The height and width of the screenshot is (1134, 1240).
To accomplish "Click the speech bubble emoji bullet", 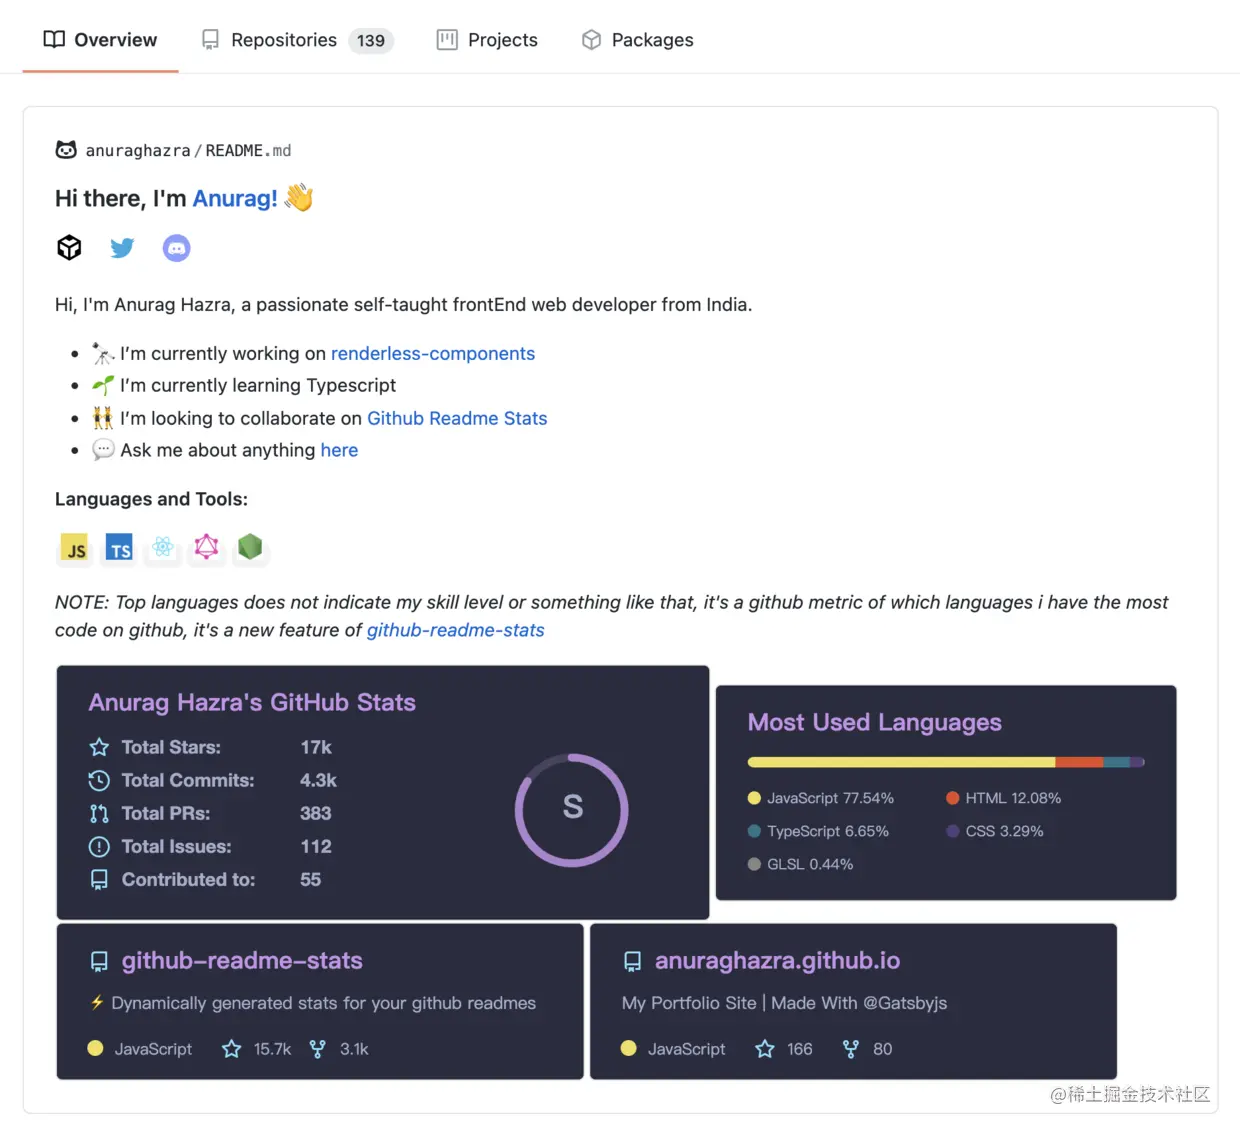I will pos(103,450).
